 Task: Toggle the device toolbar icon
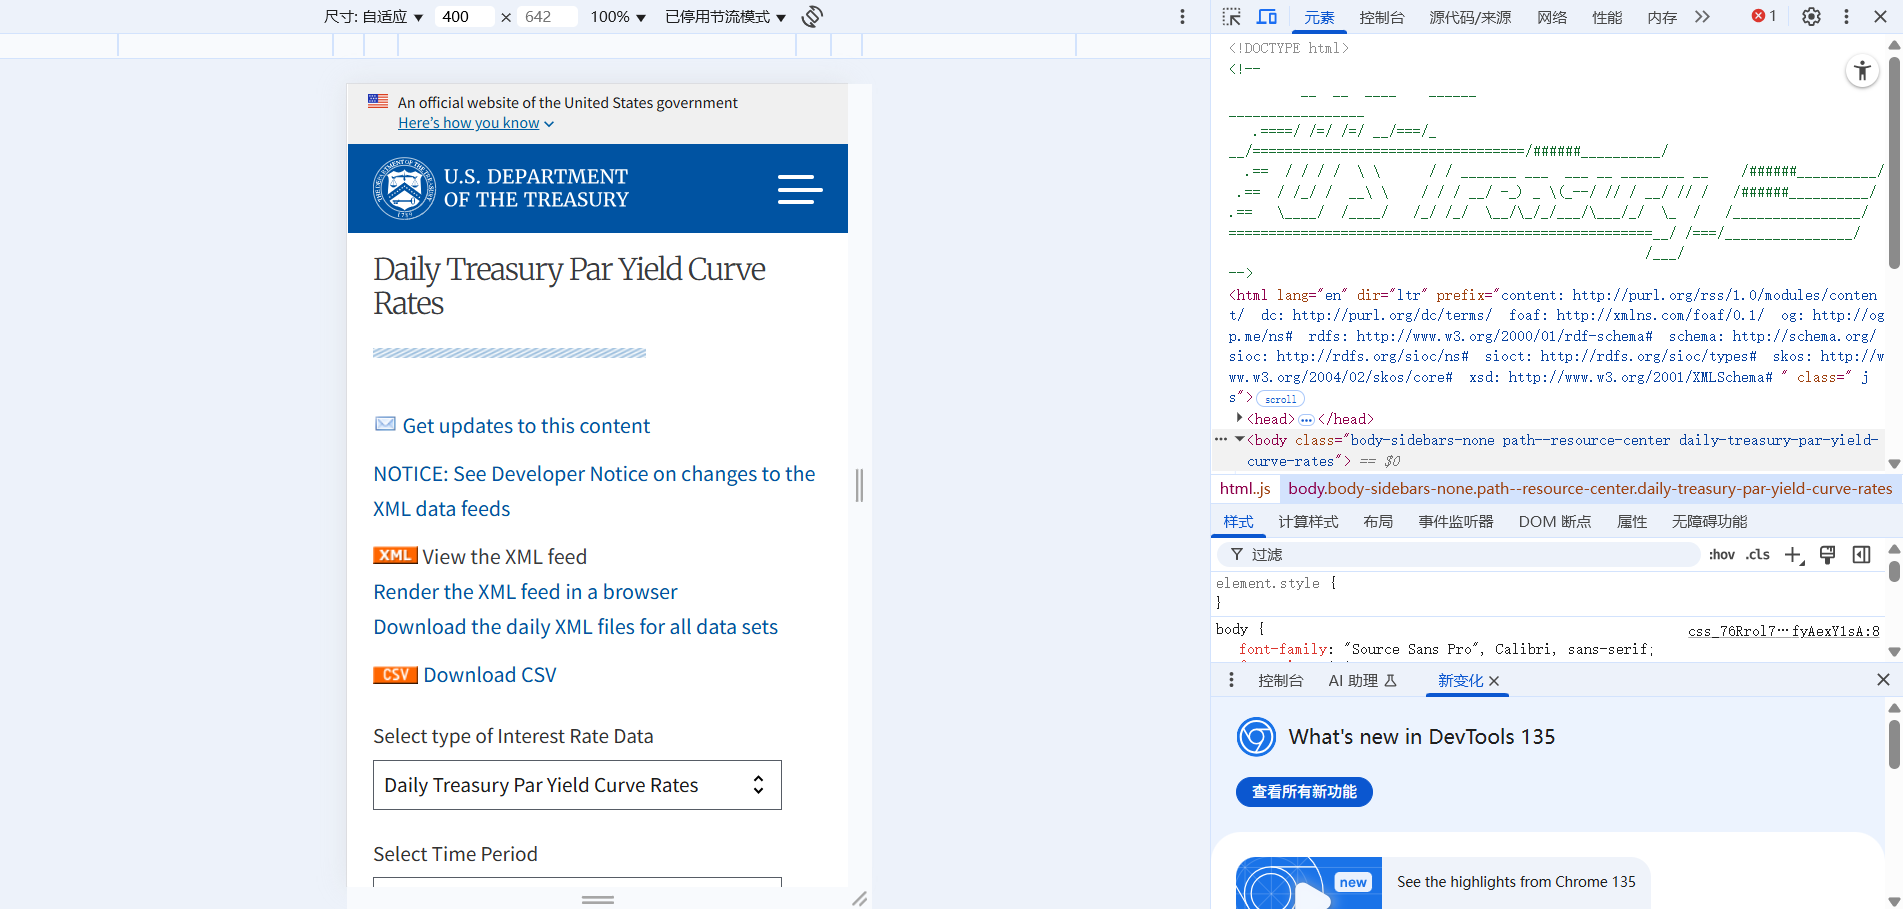click(1267, 17)
